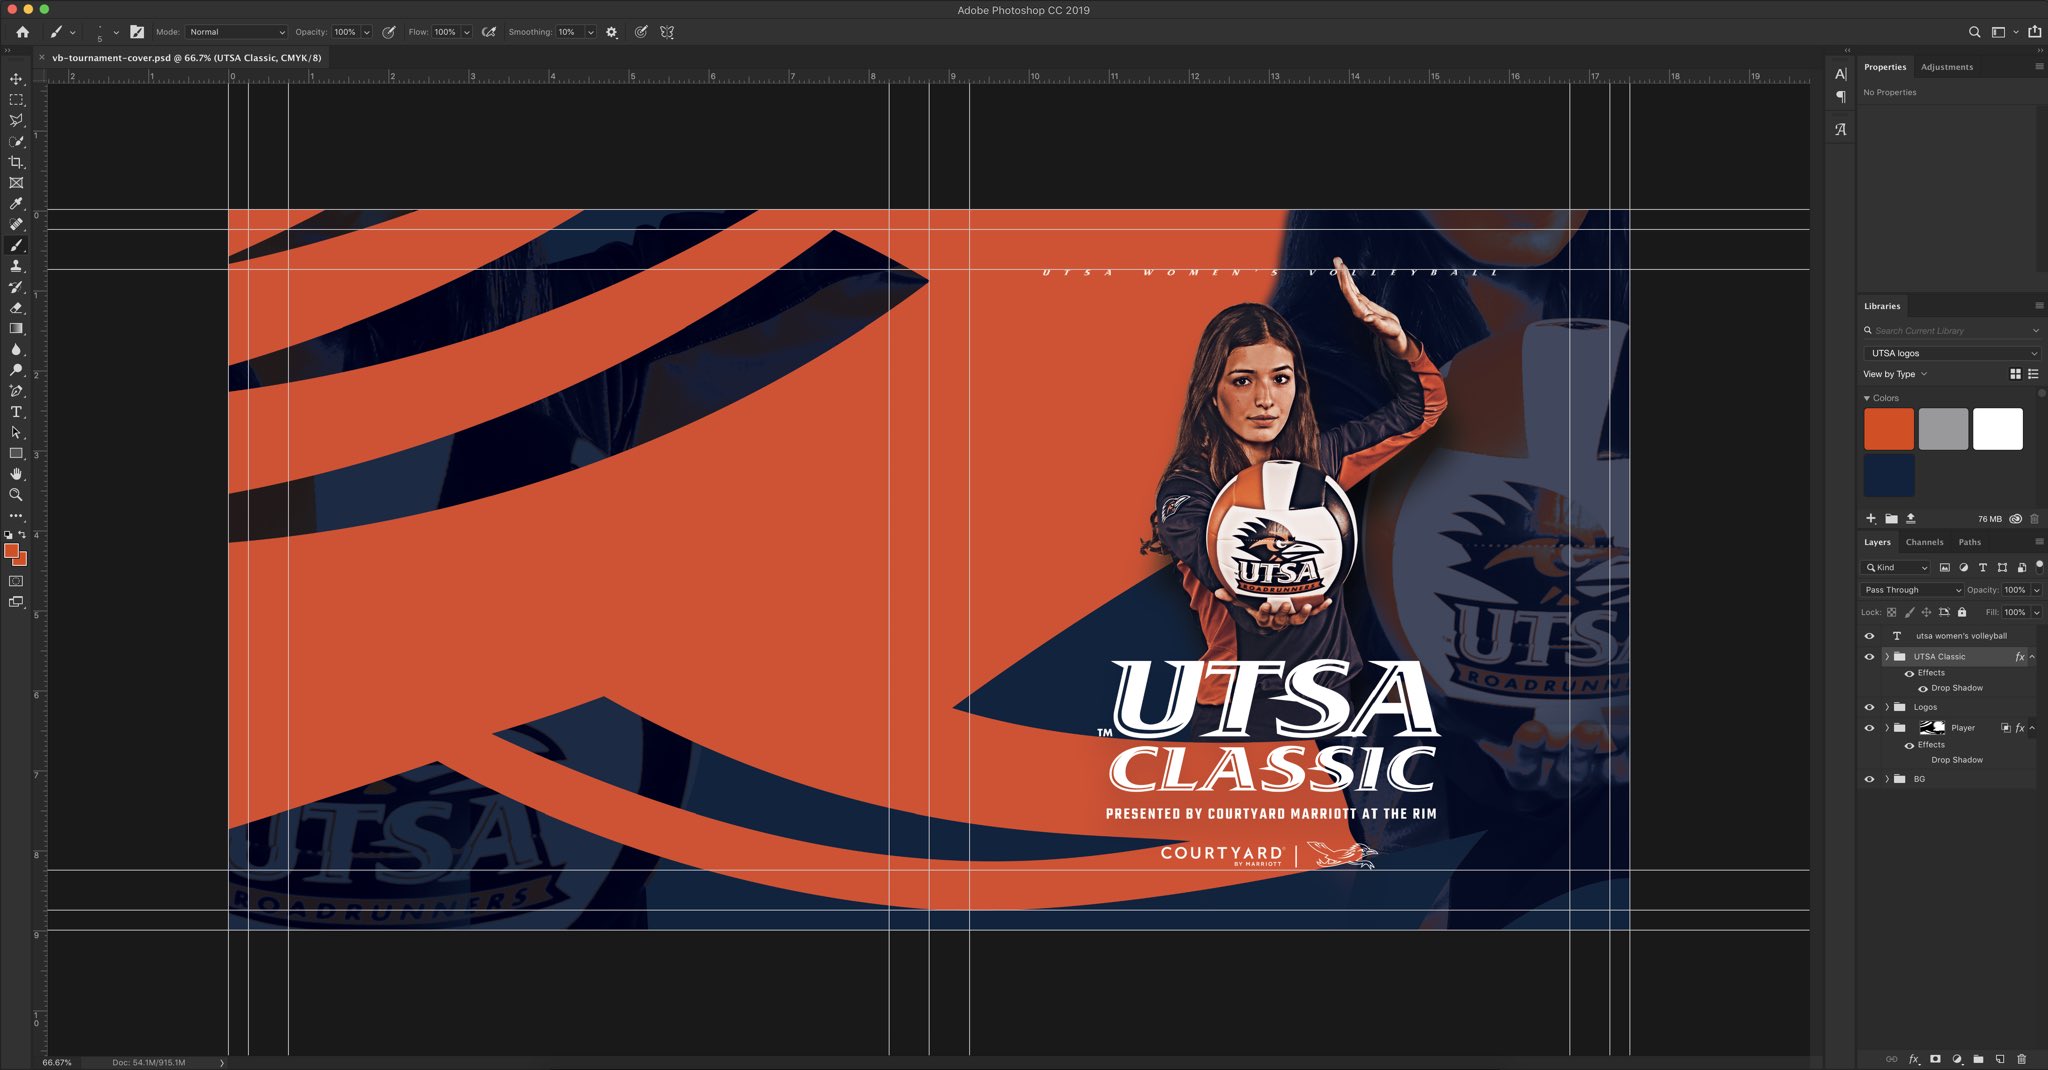The width and height of the screenshot is (2048, 1070).
Task: Expand the UTSA Classic group
Action: coord(1887,657)
